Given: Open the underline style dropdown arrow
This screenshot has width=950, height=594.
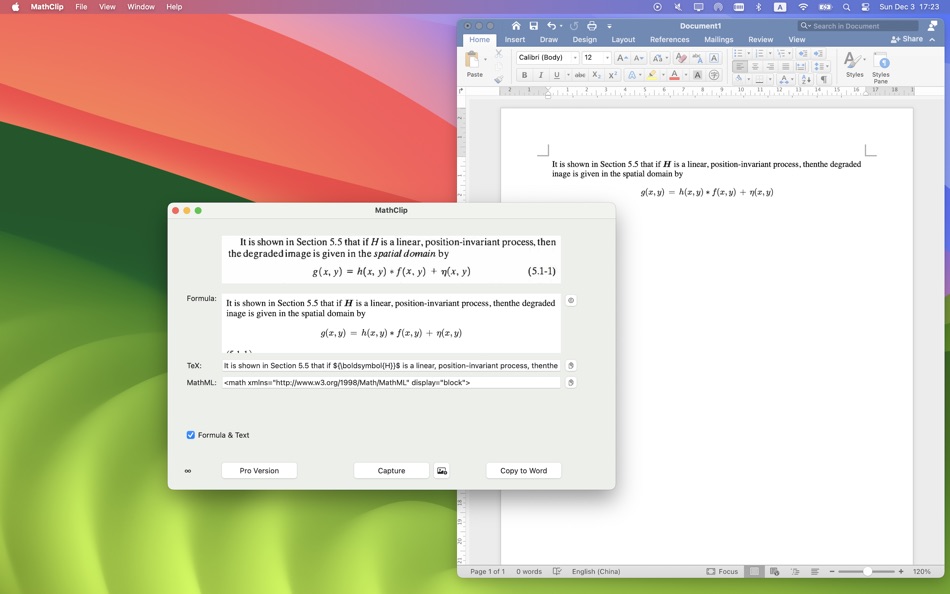Looking at the screenshot, I should click(x=568, y=75).
